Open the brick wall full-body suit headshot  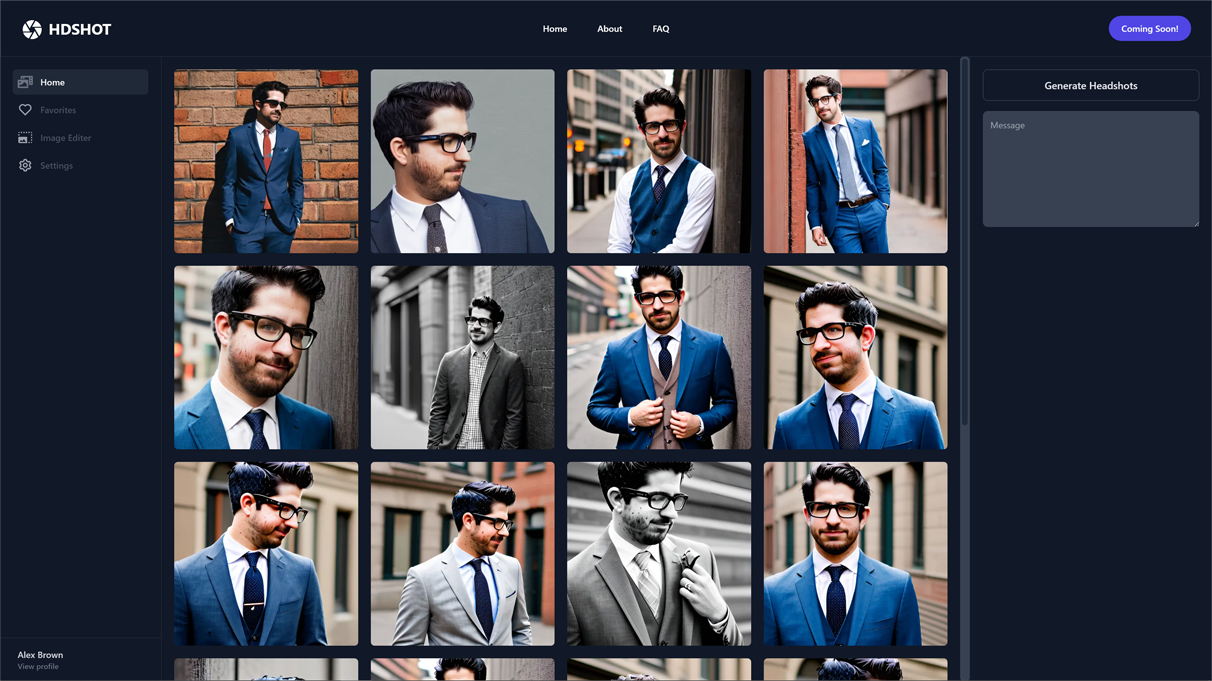(266, 161)
